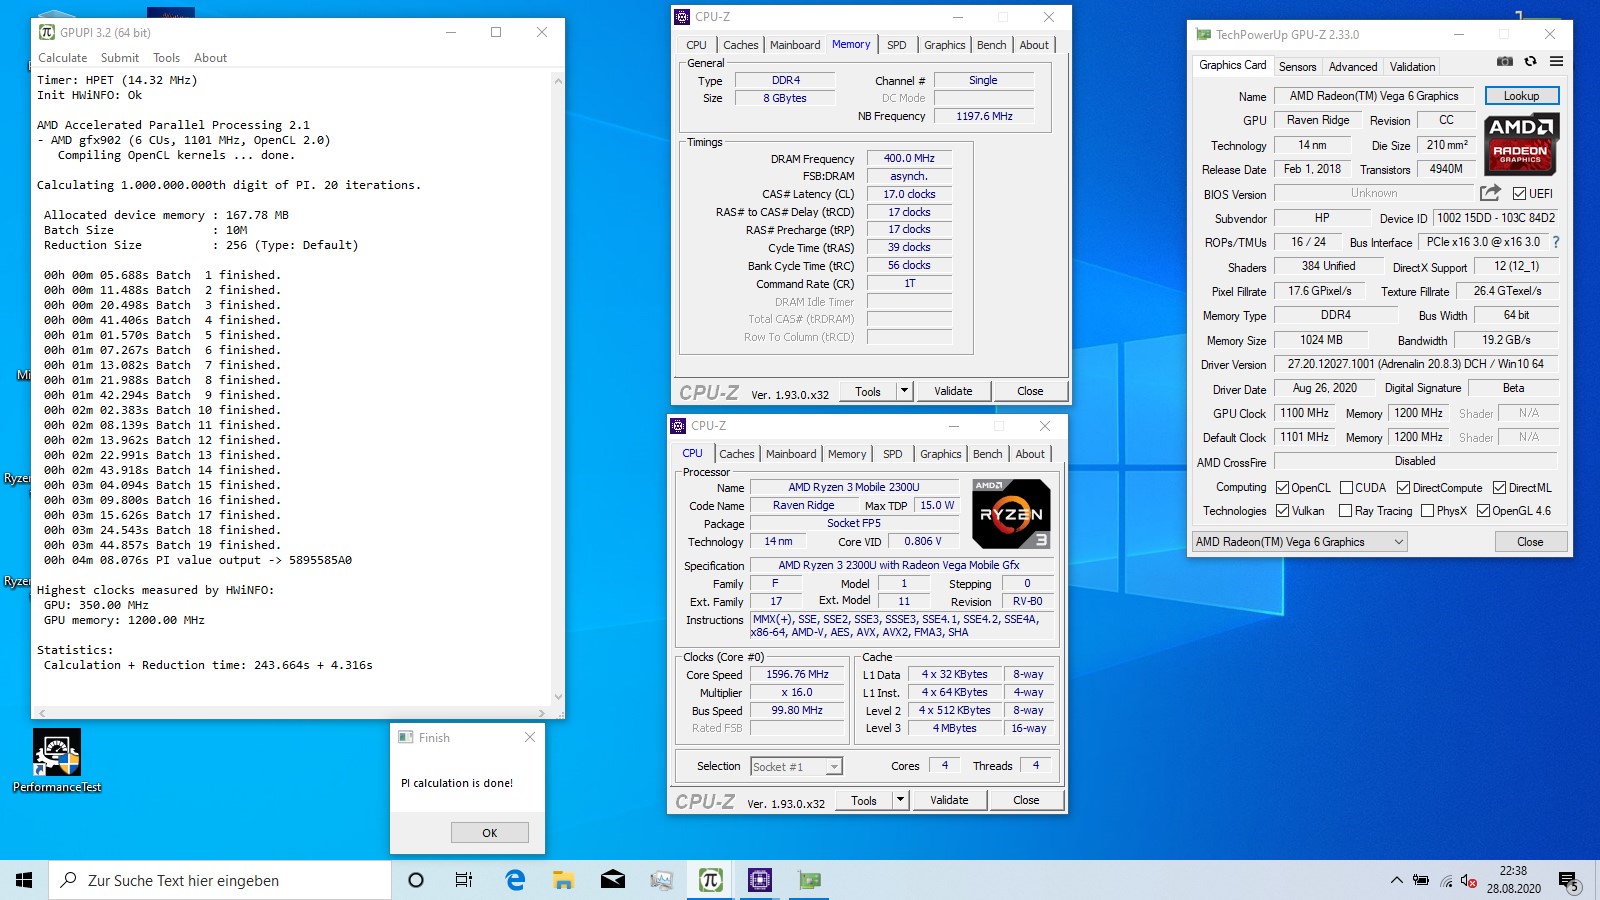Open the GPUPI Tools menu
Image resolution: width=1600 pixels, height=900 pixels.
point(166,58)
